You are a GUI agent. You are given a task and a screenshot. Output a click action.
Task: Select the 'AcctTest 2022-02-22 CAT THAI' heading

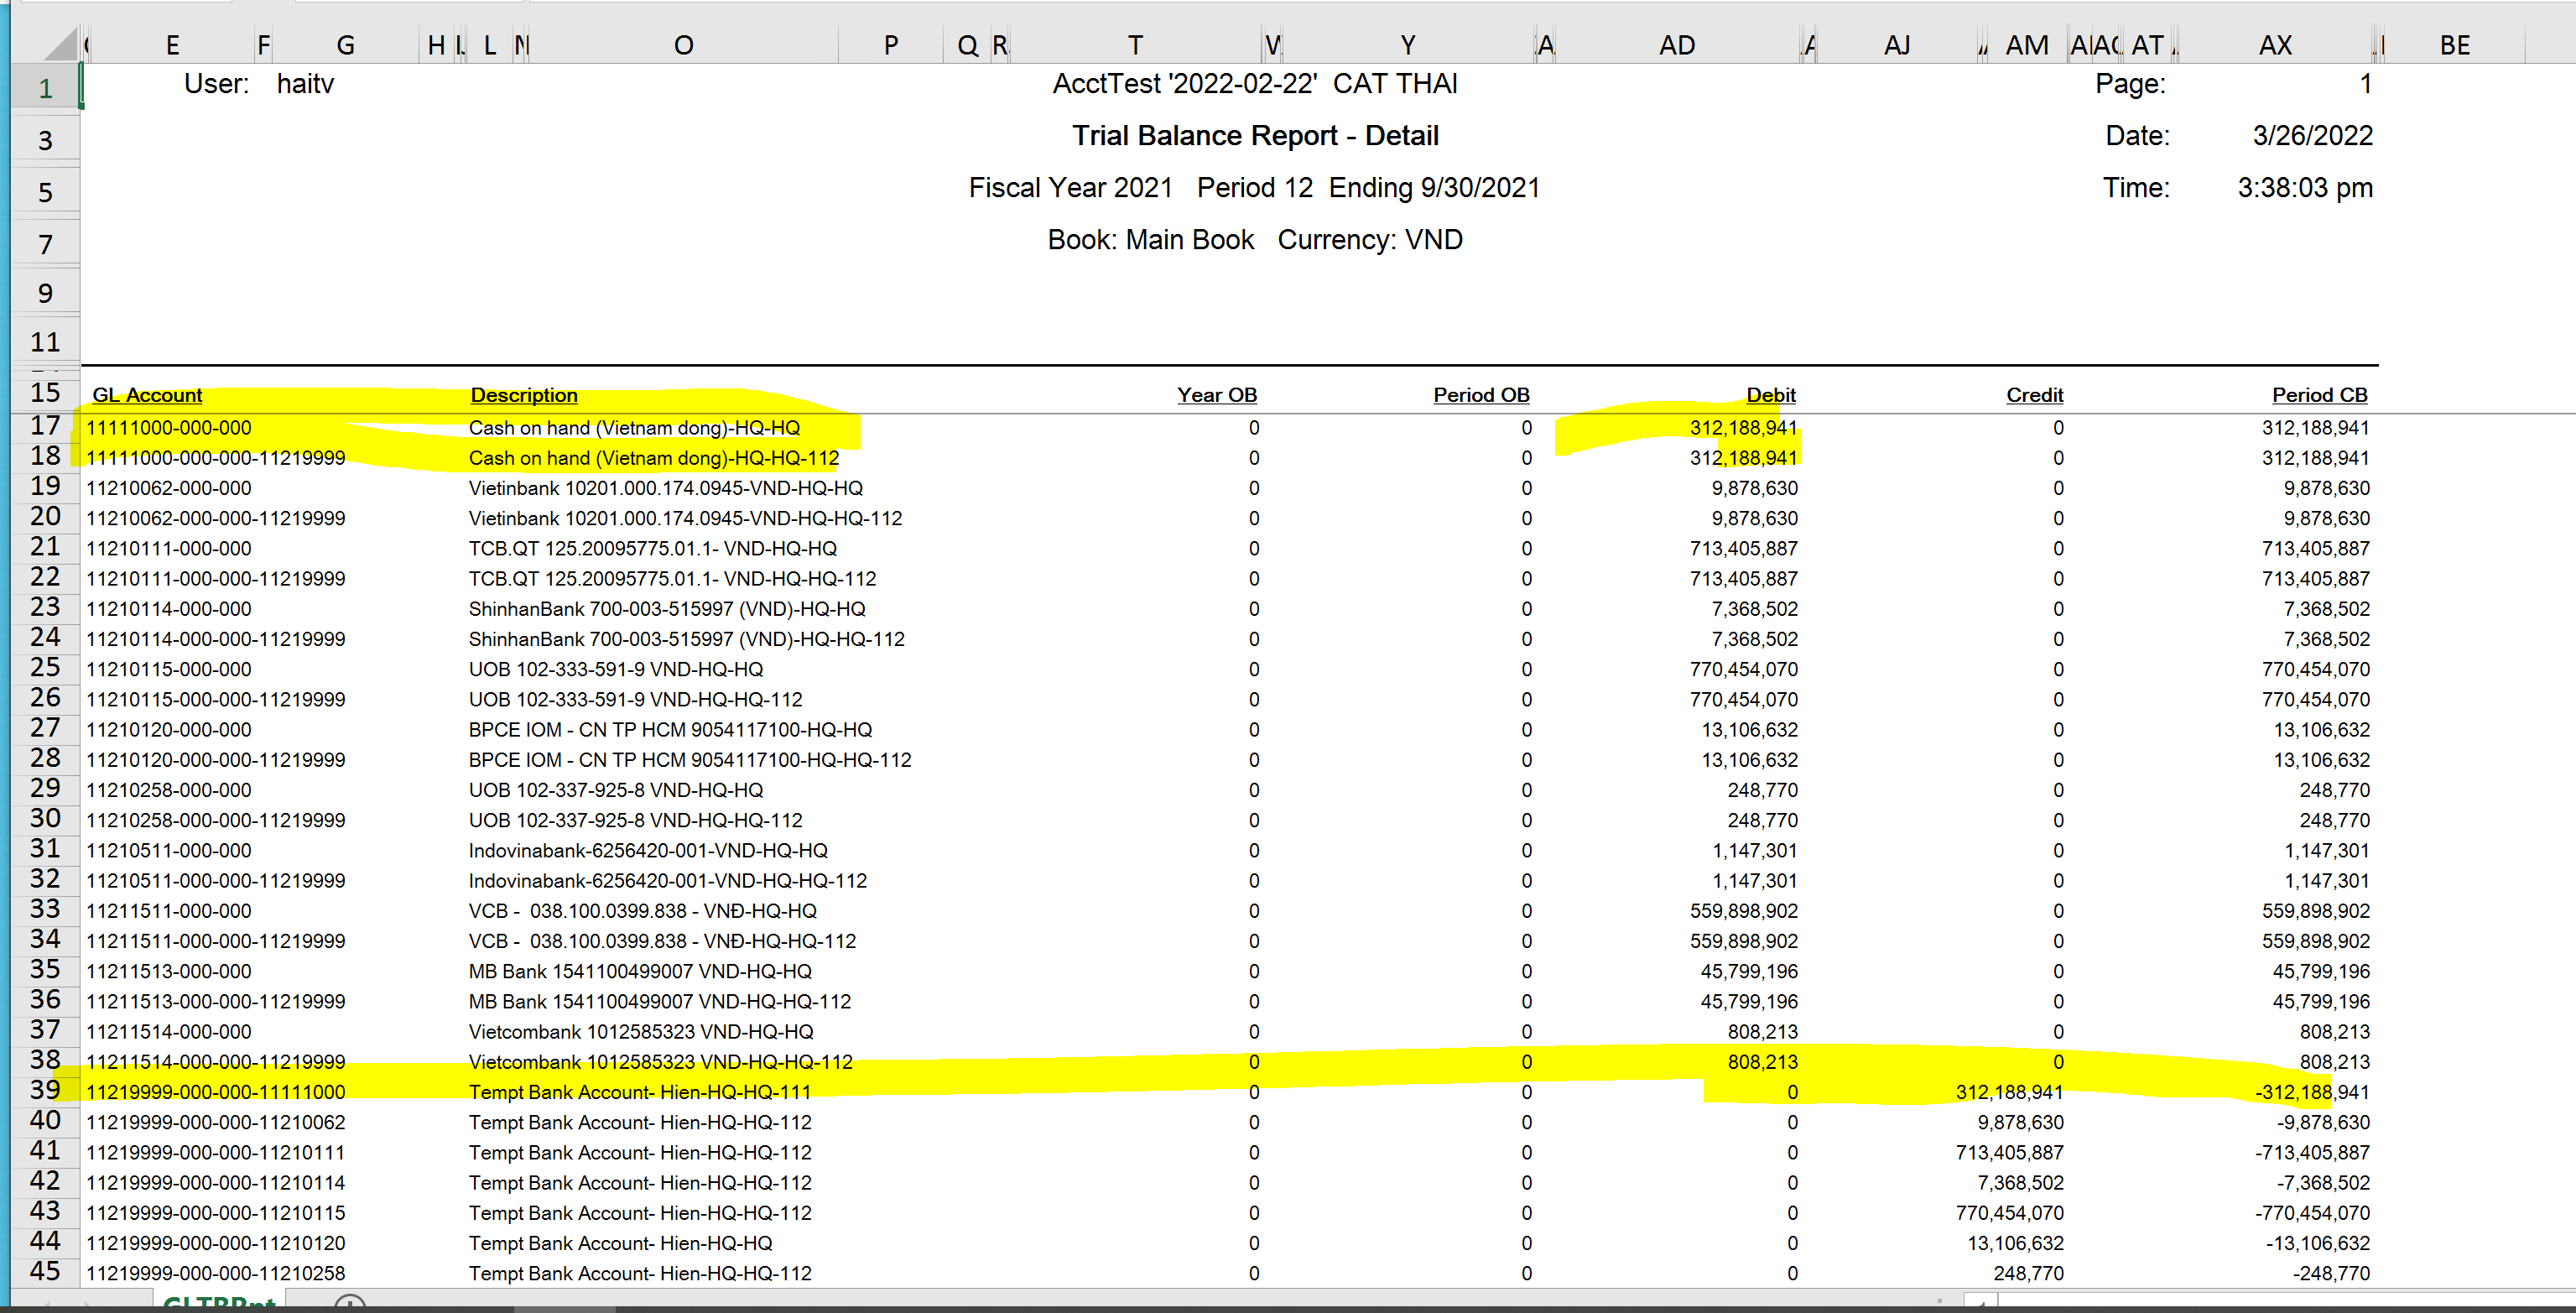(1255, 84)
